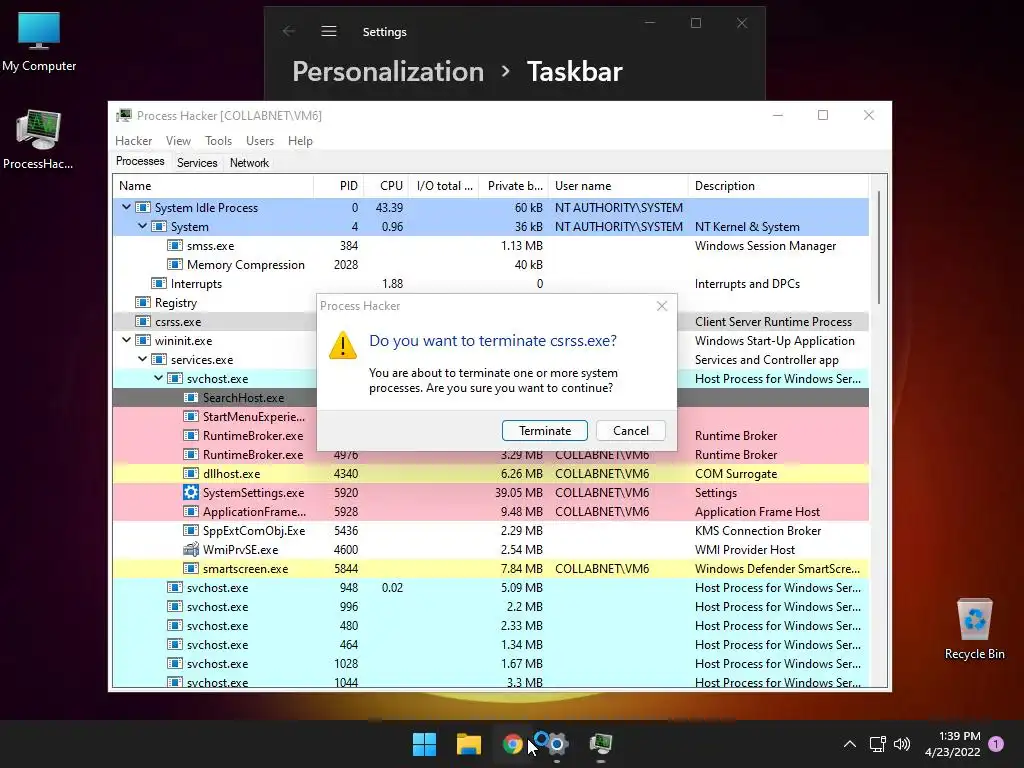This screenshot has height=768, width=1024.
Task: Open the Settings hamburger navigation menu
Action: [329, 31]
